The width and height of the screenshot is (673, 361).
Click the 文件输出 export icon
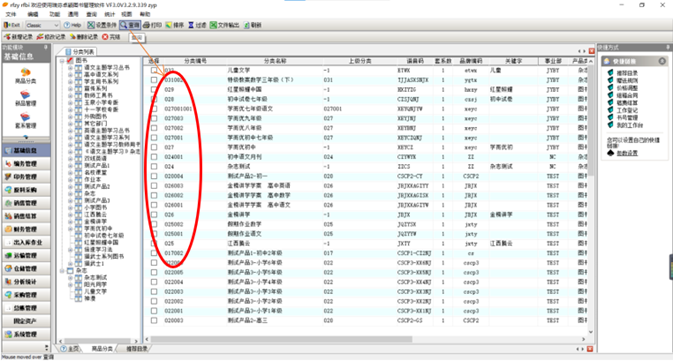[224, 25]
